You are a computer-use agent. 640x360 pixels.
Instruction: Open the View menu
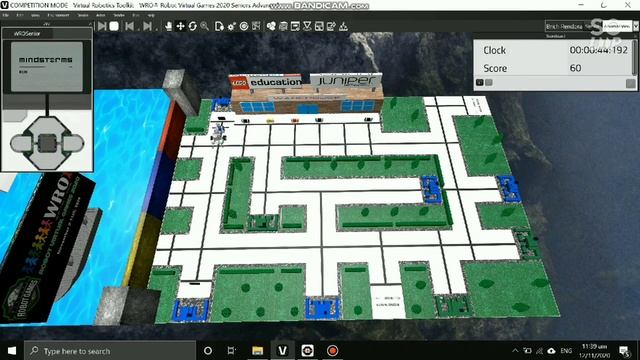[36, 15]
